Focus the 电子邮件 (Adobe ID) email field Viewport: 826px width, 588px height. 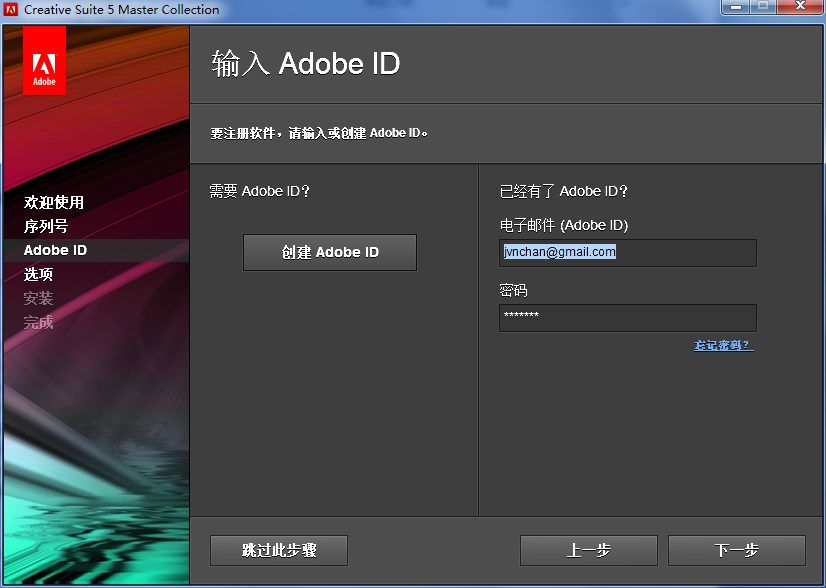point(627,253)
